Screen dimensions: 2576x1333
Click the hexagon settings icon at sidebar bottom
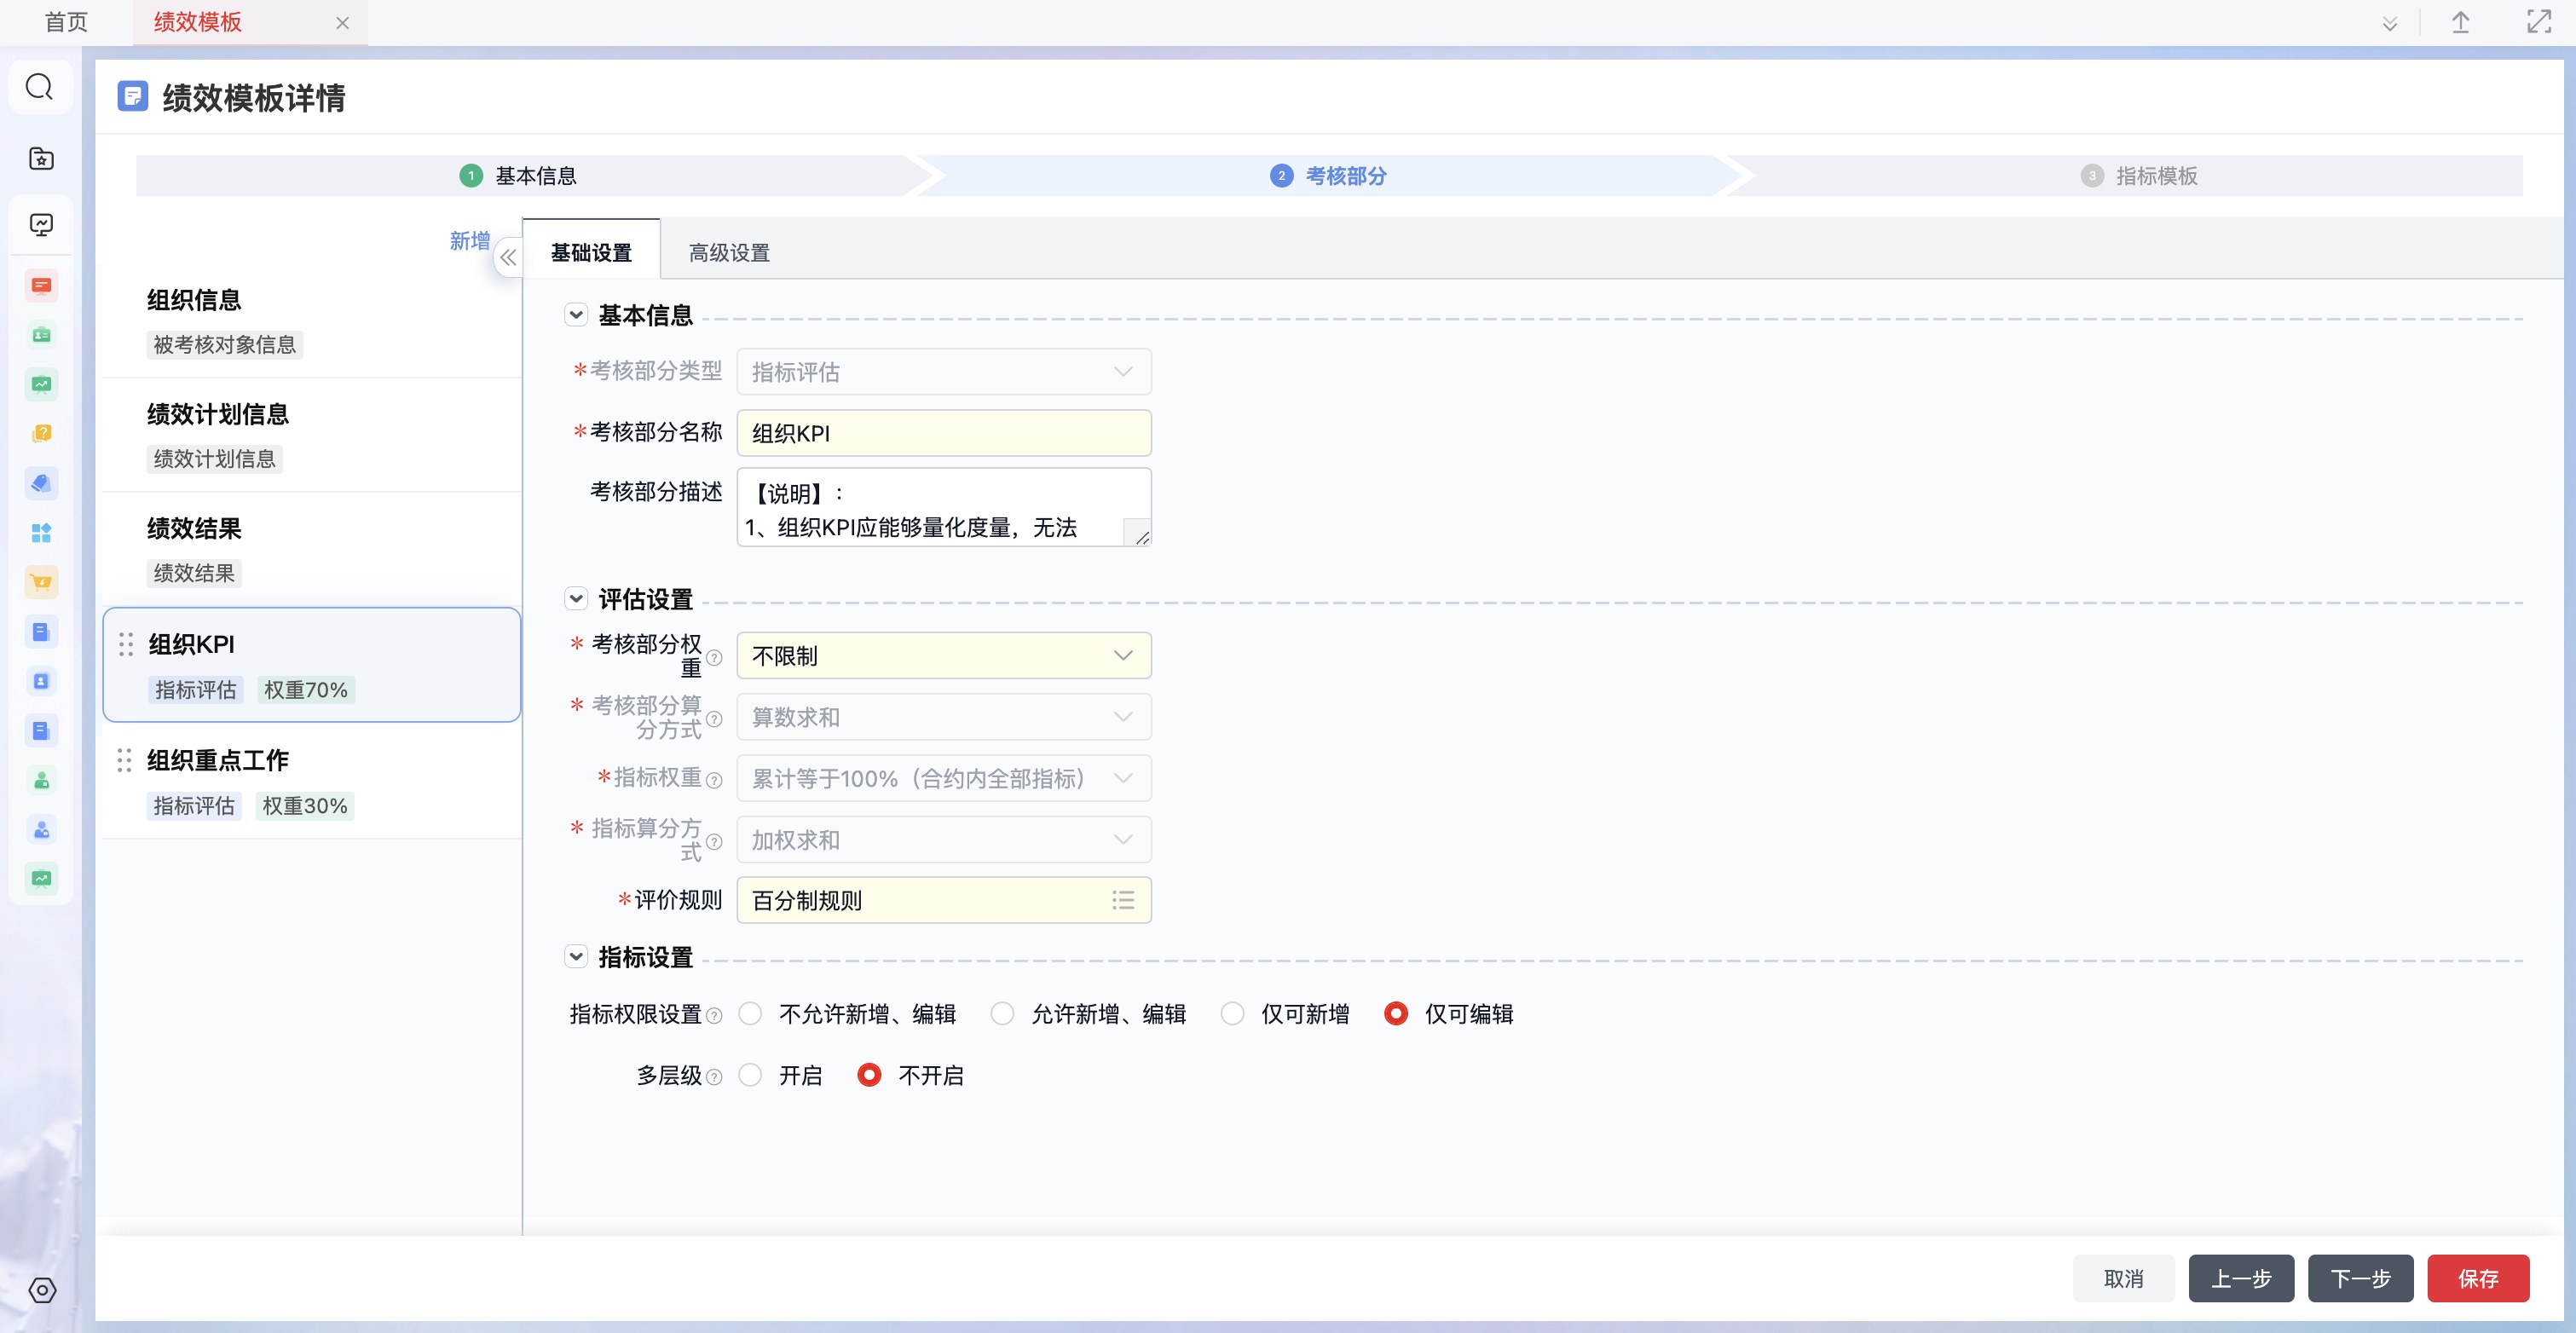click(42, 1290)
